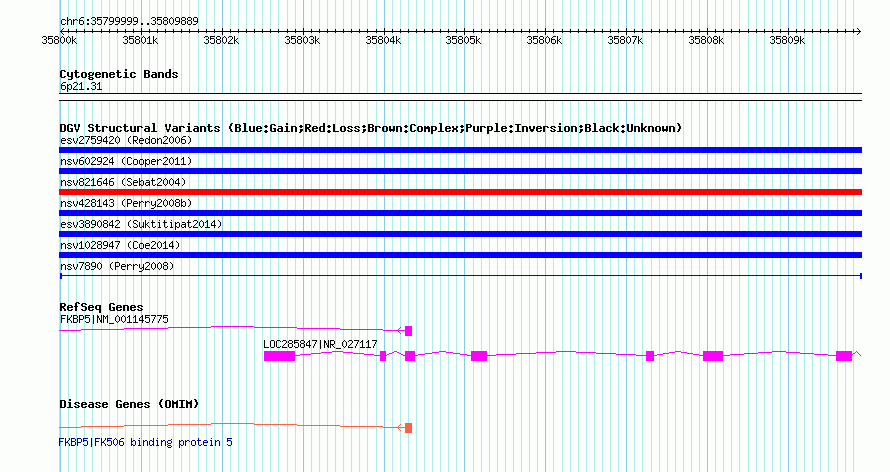Click the 35808k ruler tick label
Screen dimensions: 890x472
[706, 41]
